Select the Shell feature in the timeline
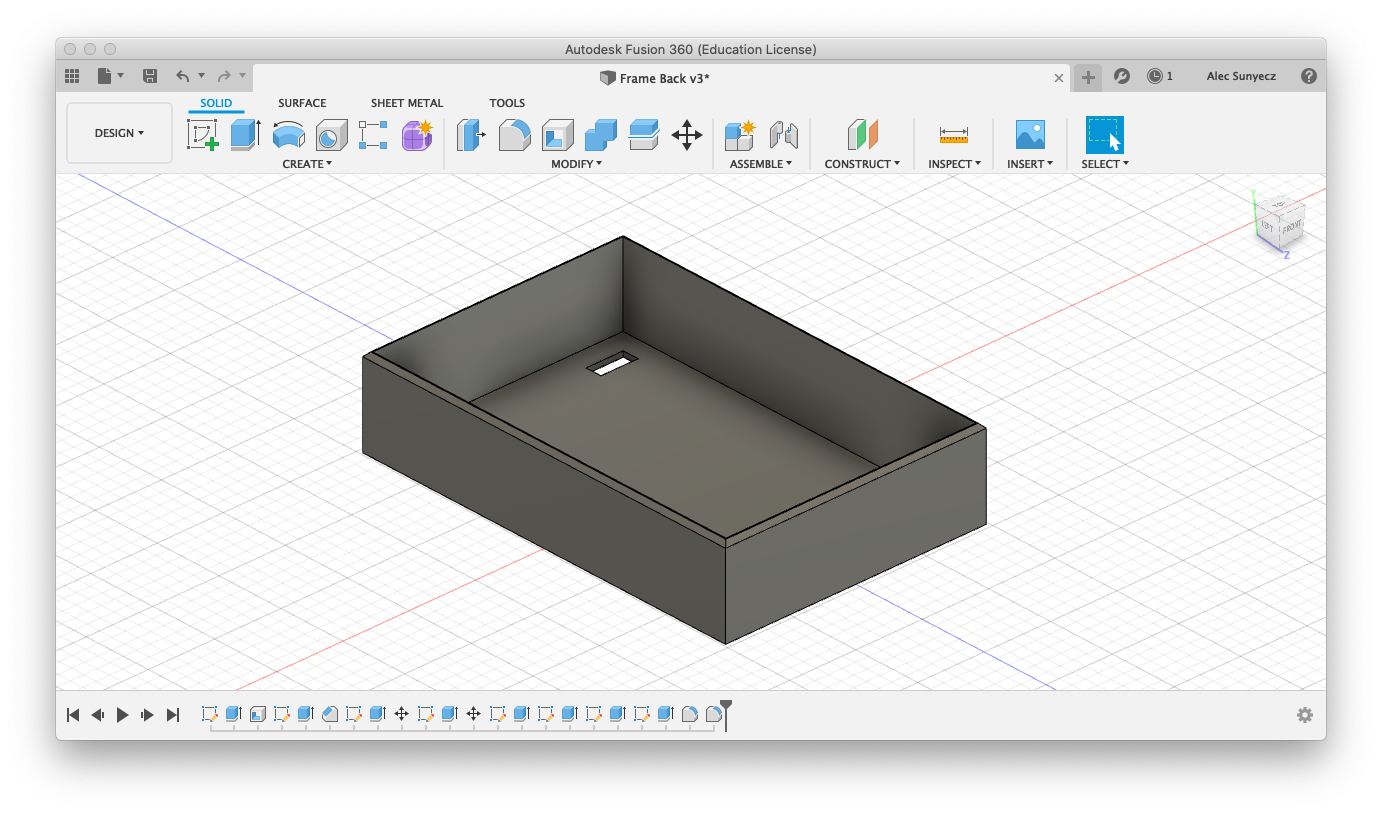Viewport: 1382px width, 814px height. click(257, 714)
